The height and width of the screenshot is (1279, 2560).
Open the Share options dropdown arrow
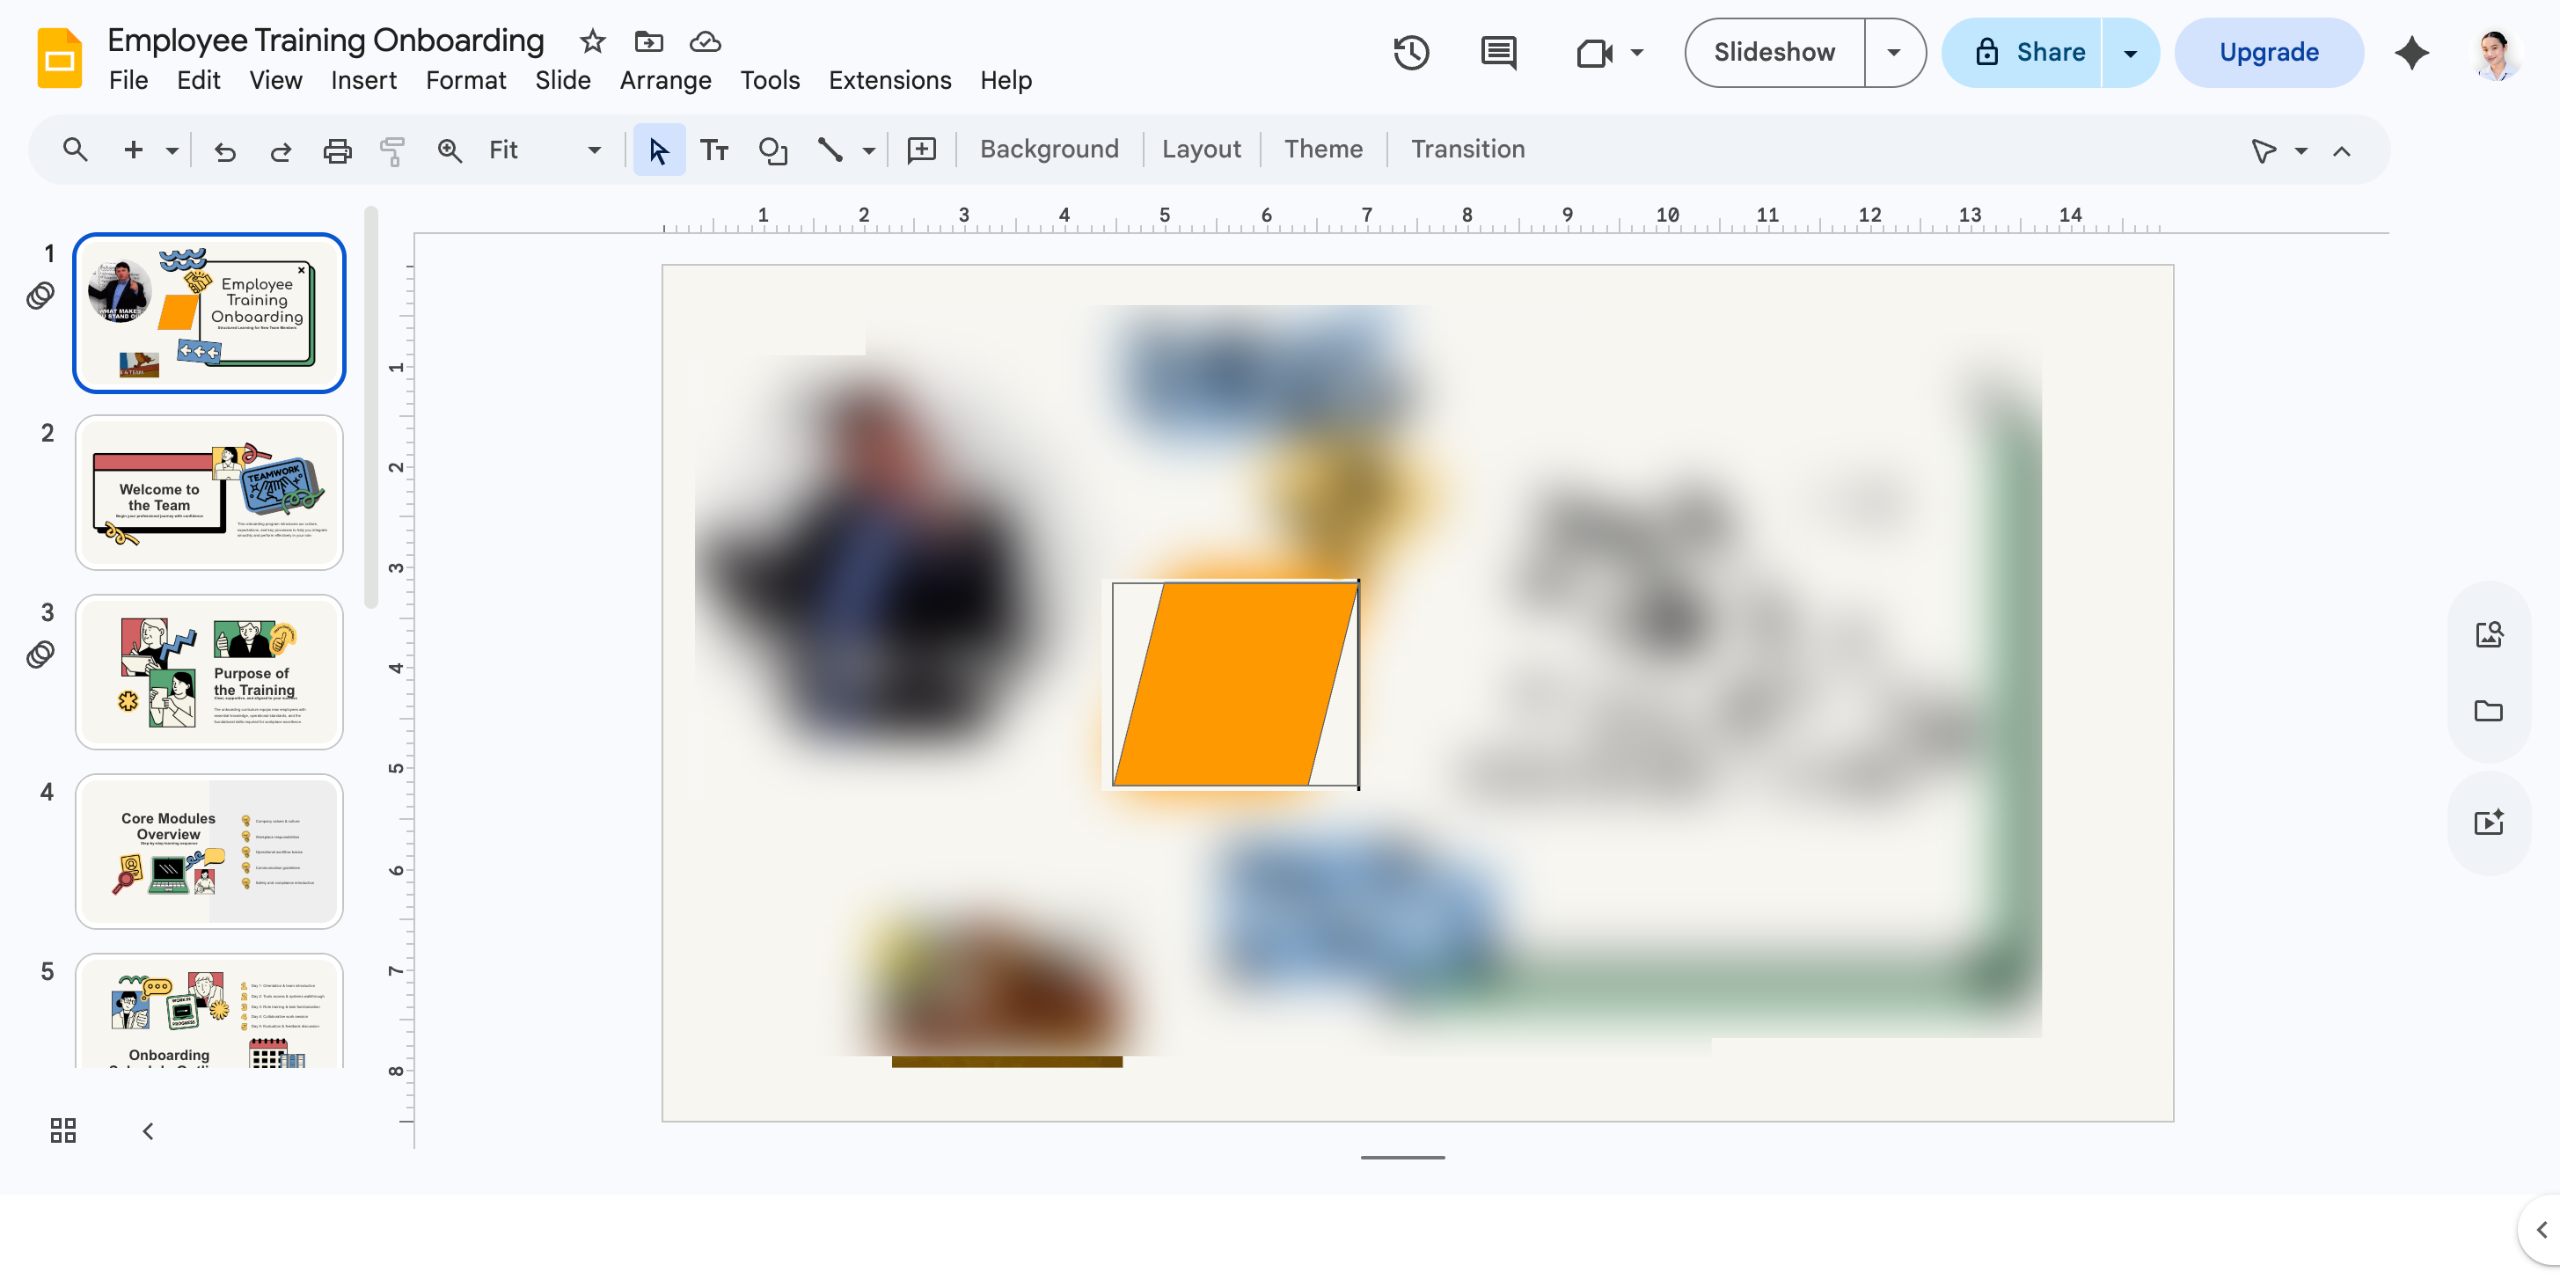[x=2130, y=52]
